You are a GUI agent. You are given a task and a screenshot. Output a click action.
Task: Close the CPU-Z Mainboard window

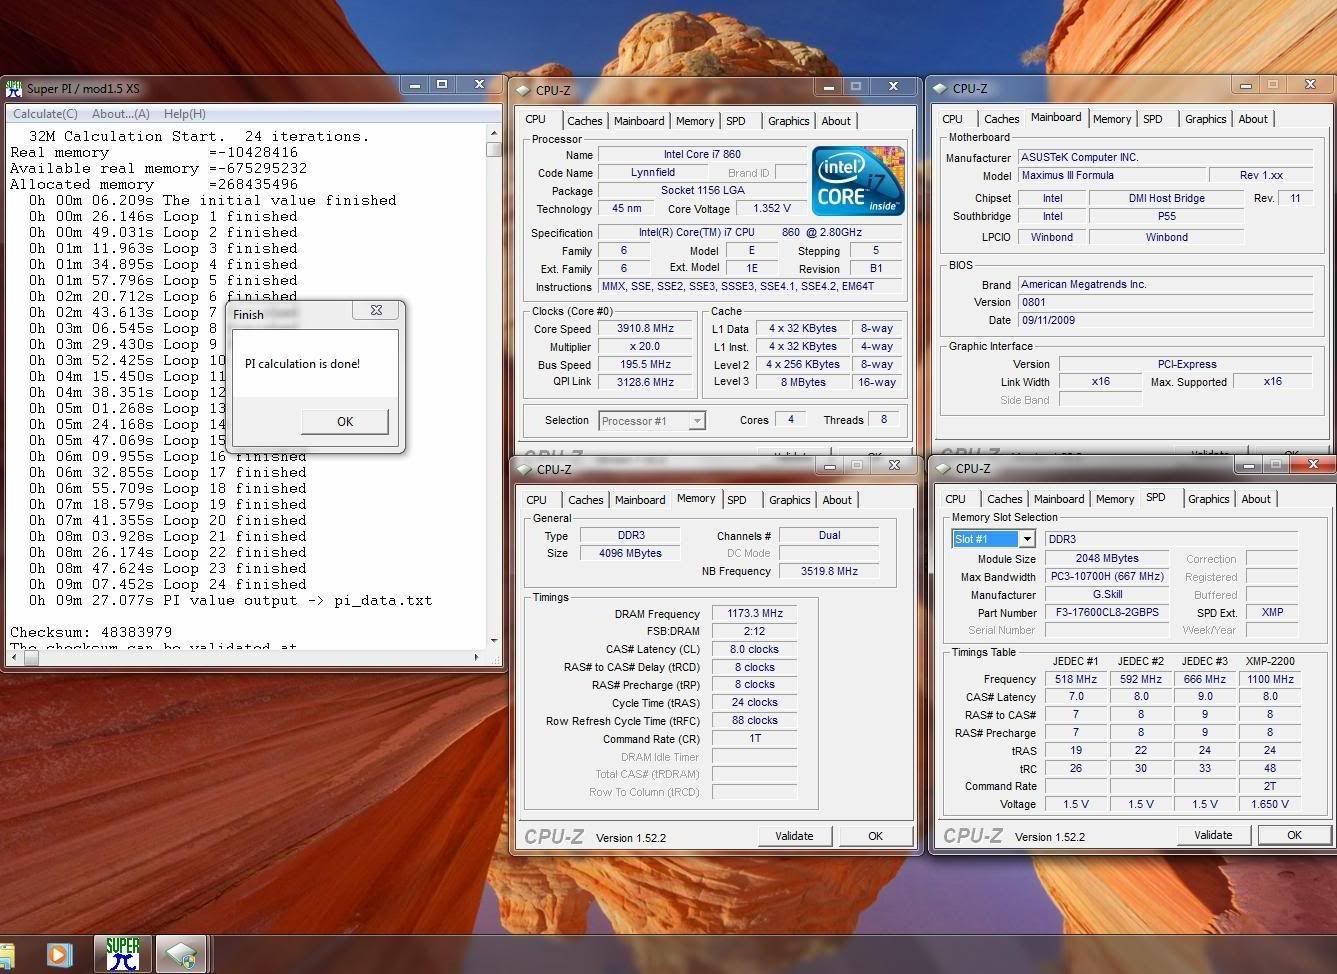click(1311, 85)
